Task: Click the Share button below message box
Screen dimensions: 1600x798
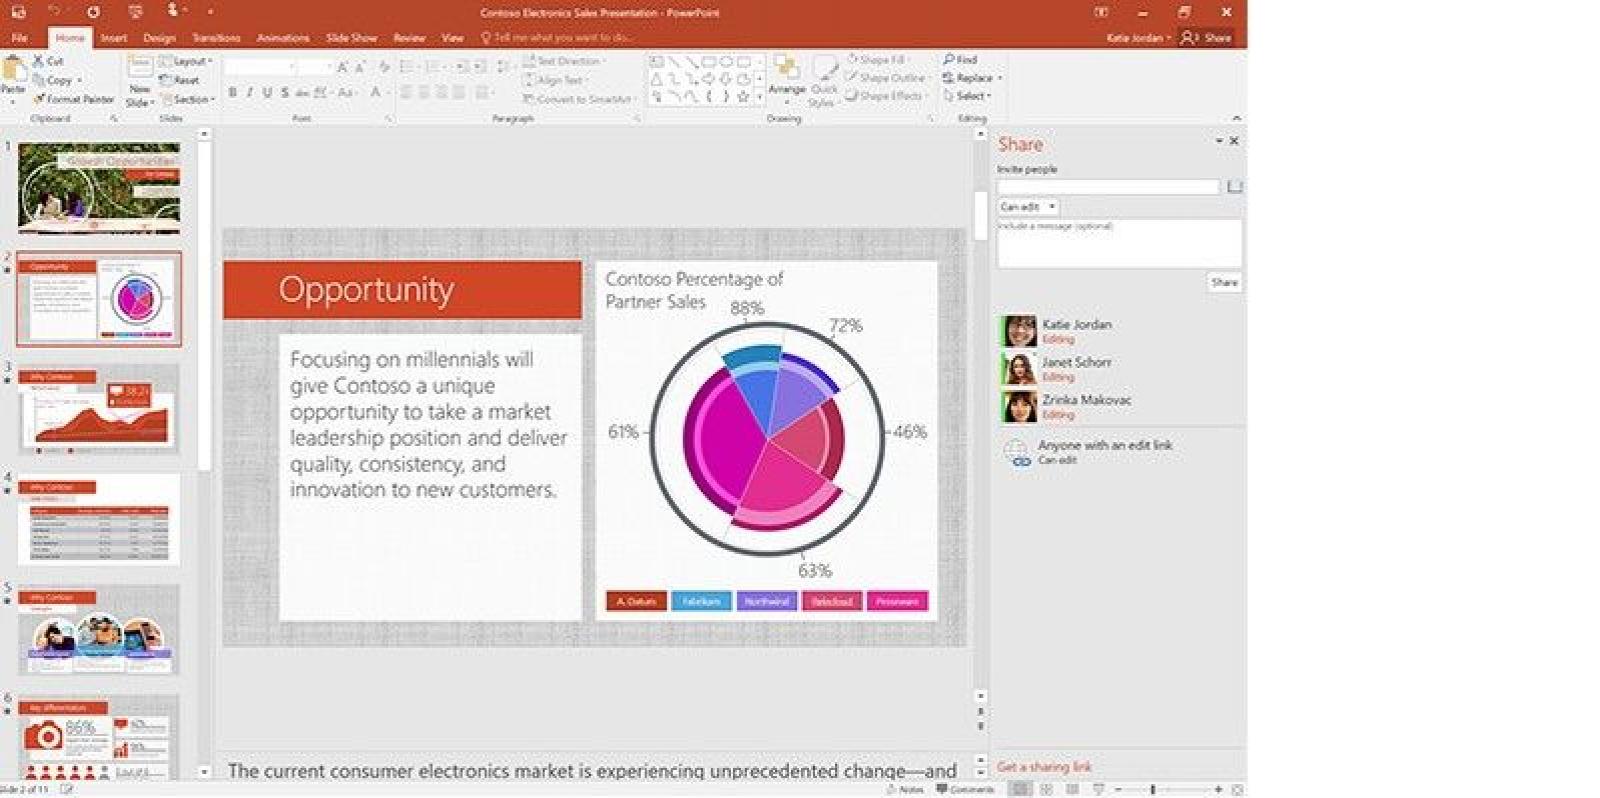Action: [1224, 283]
